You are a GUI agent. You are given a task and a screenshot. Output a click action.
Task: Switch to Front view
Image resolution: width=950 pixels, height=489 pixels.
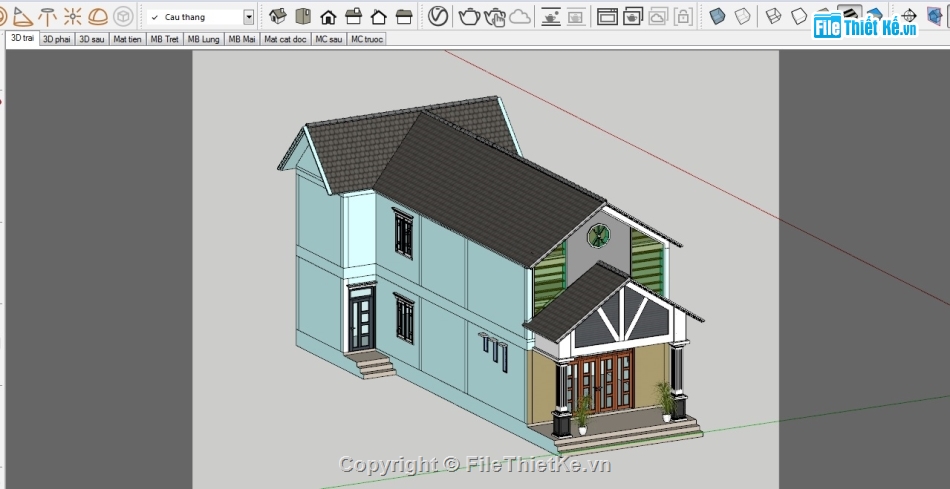328,17
